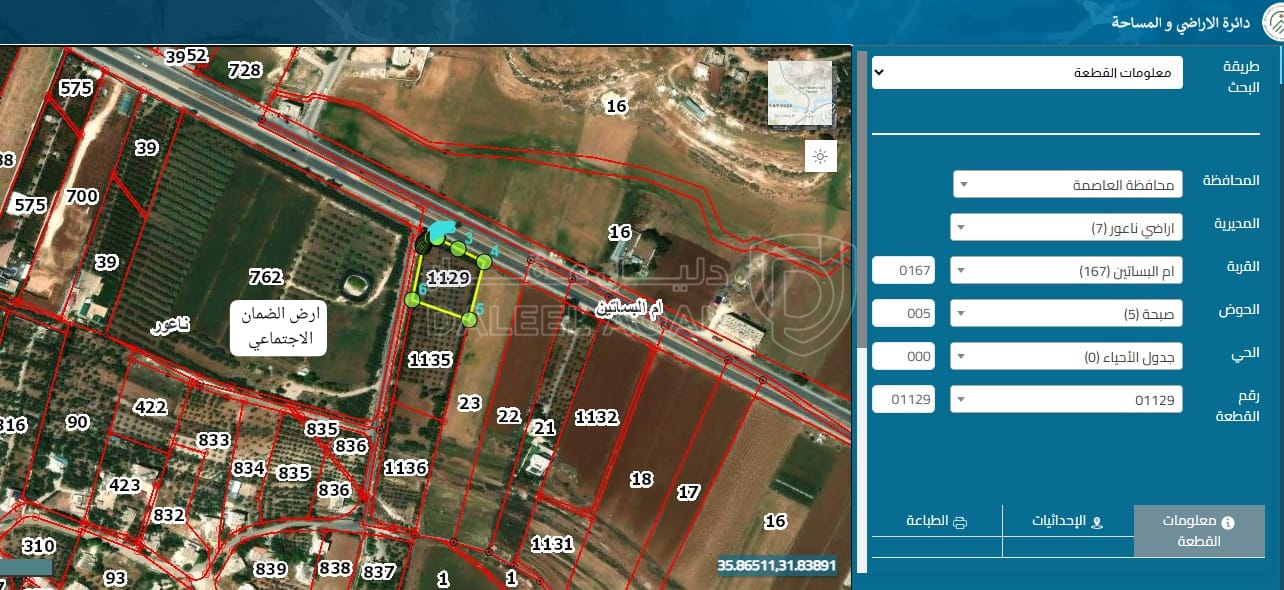This screenshot has height=590, width=1284.
Task: Open the parcel number 01129 dropdown
Action: tap(1065, 400)
